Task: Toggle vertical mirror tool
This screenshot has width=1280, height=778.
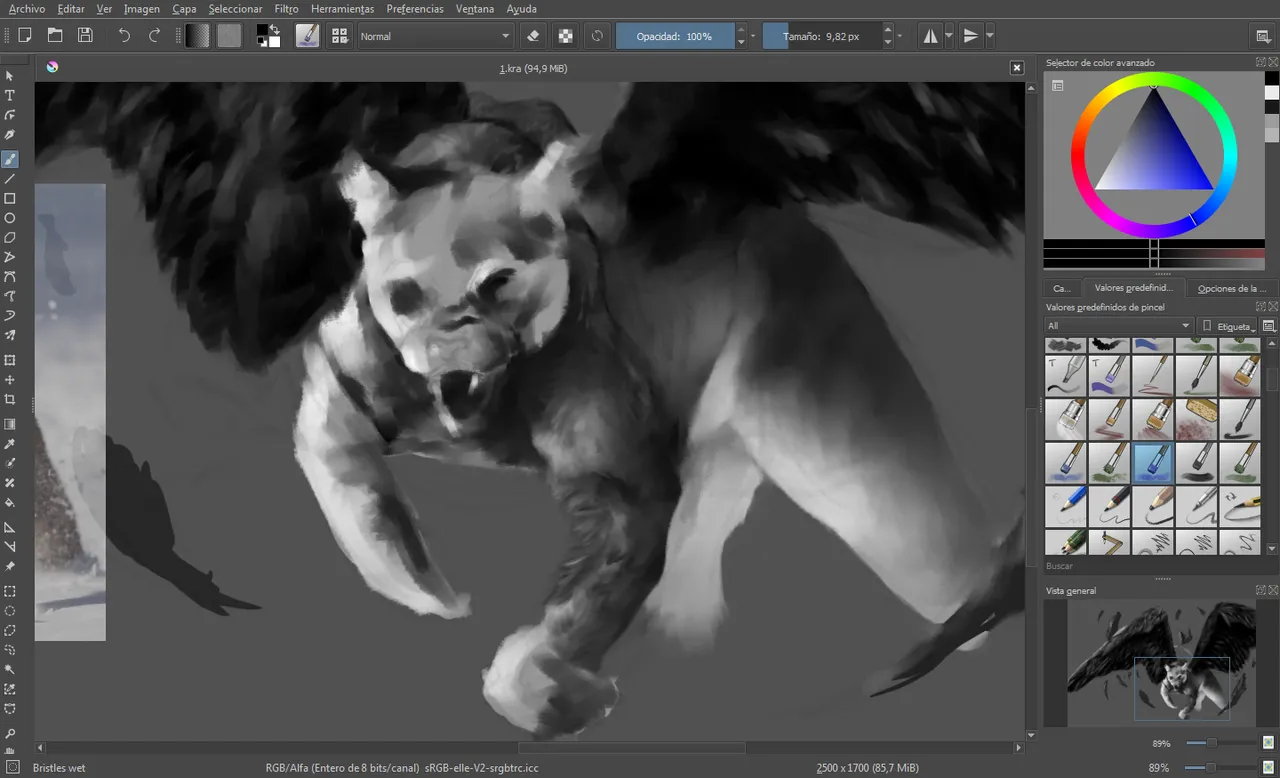Action: pyautogui.click(x=970, y=36)
